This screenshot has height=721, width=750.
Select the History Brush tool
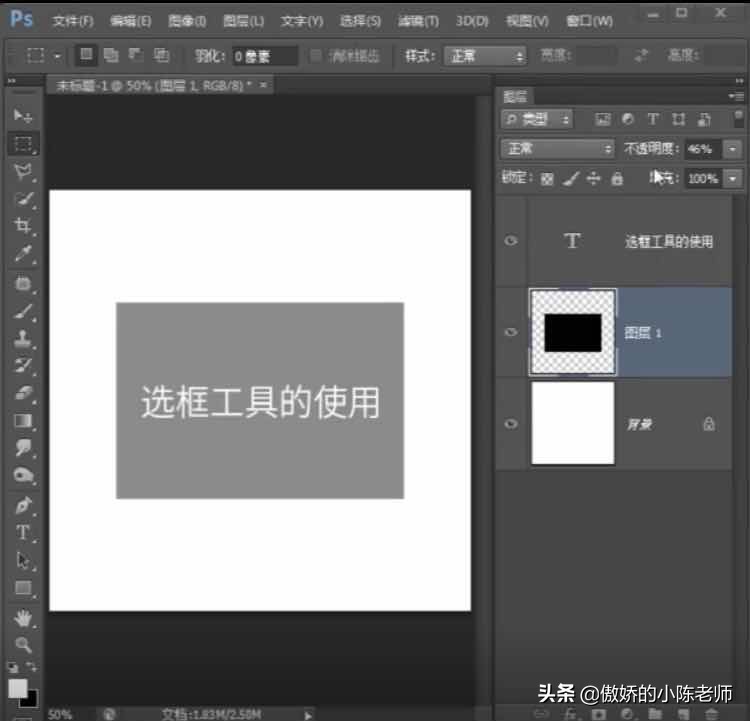click(22, 366)
